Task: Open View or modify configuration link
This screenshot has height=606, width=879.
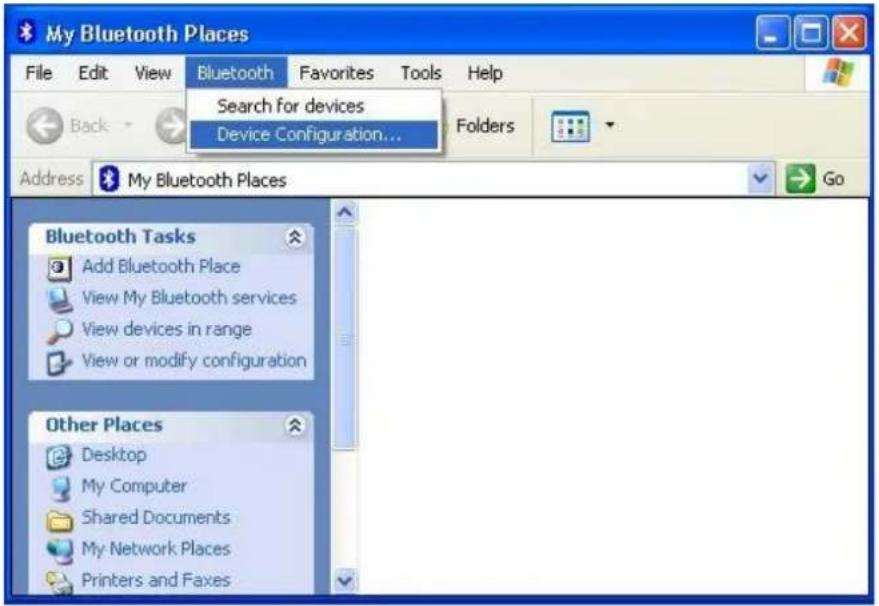Action: pyautogui.click(x=194, y=360)
